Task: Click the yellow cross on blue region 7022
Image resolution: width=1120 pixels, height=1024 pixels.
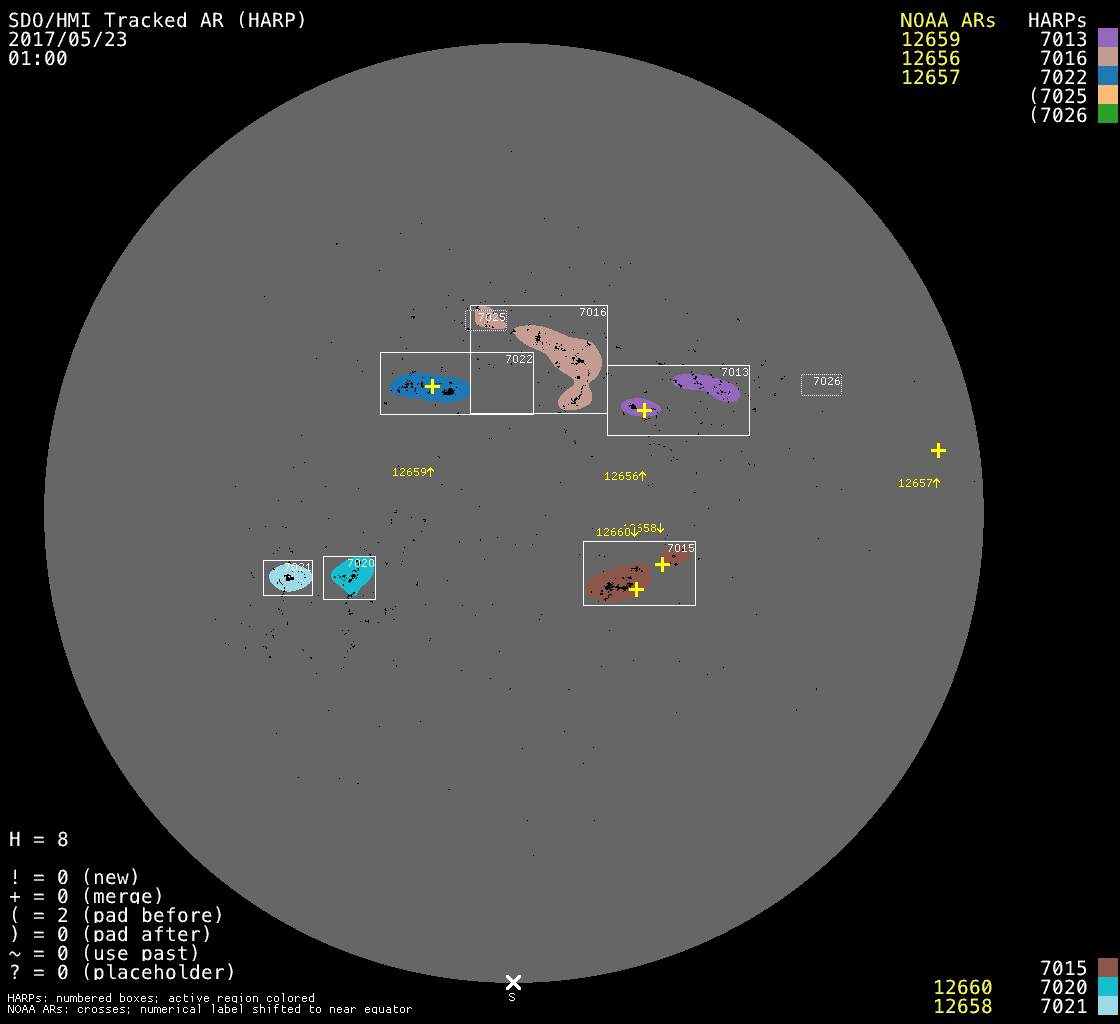Action: pyautogui.click(x=432, y=386)
